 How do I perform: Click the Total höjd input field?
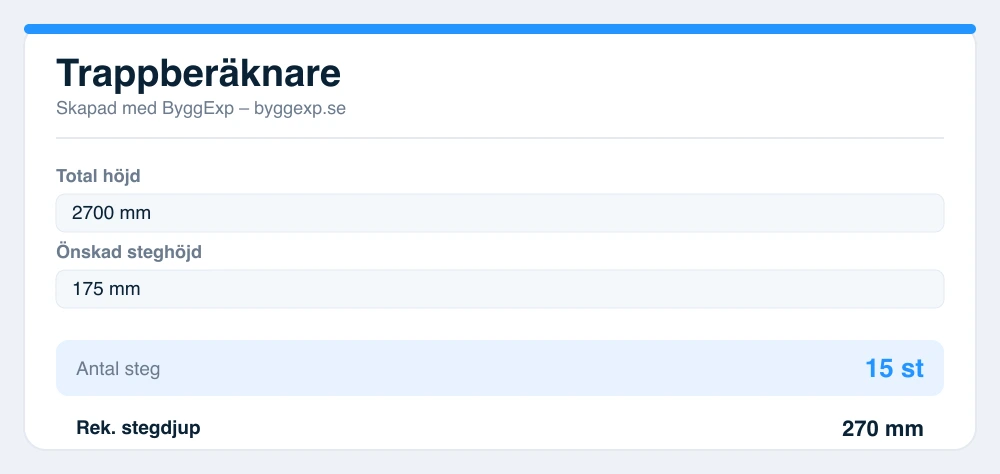point(499,213)
